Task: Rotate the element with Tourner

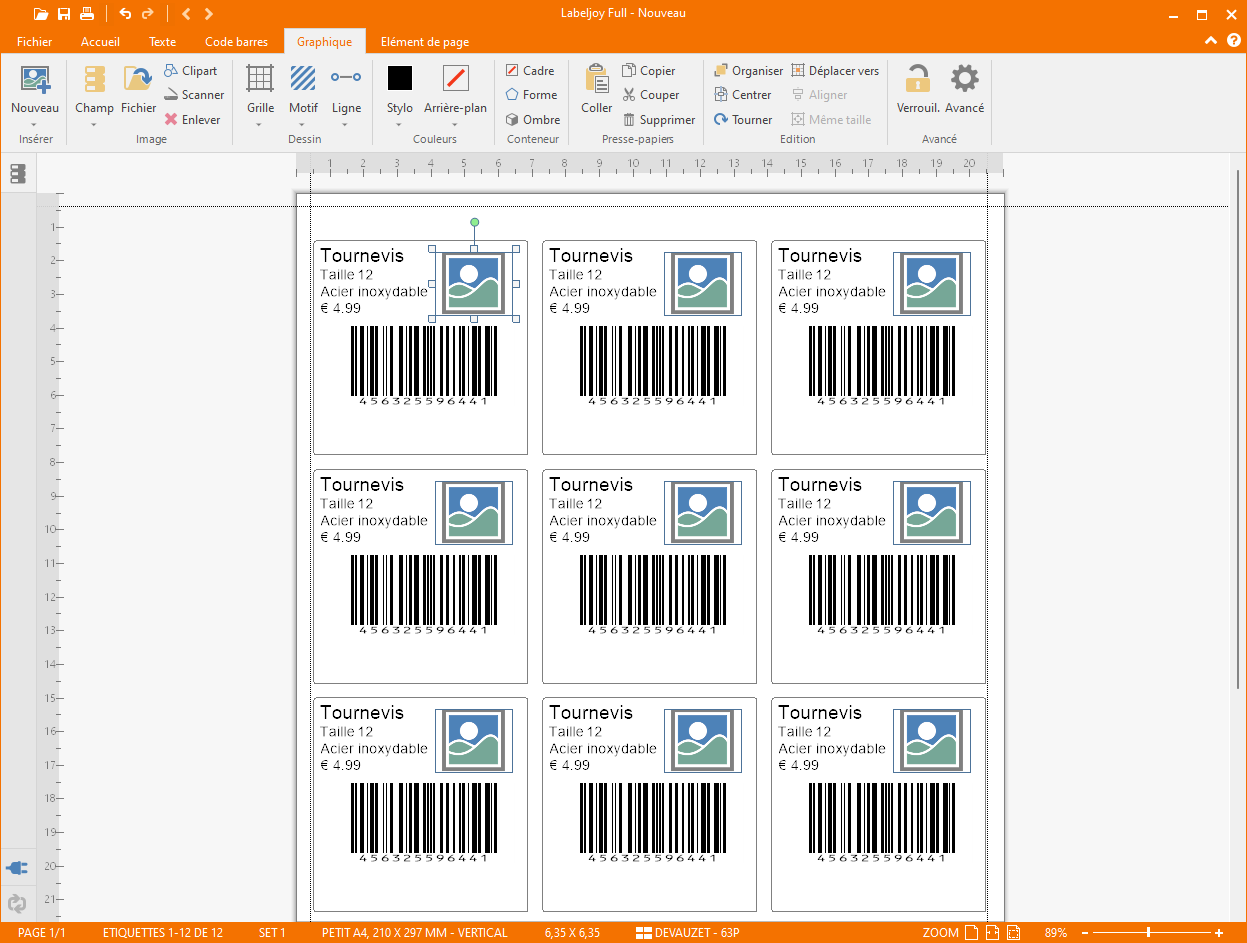Action: pos(743,119)
